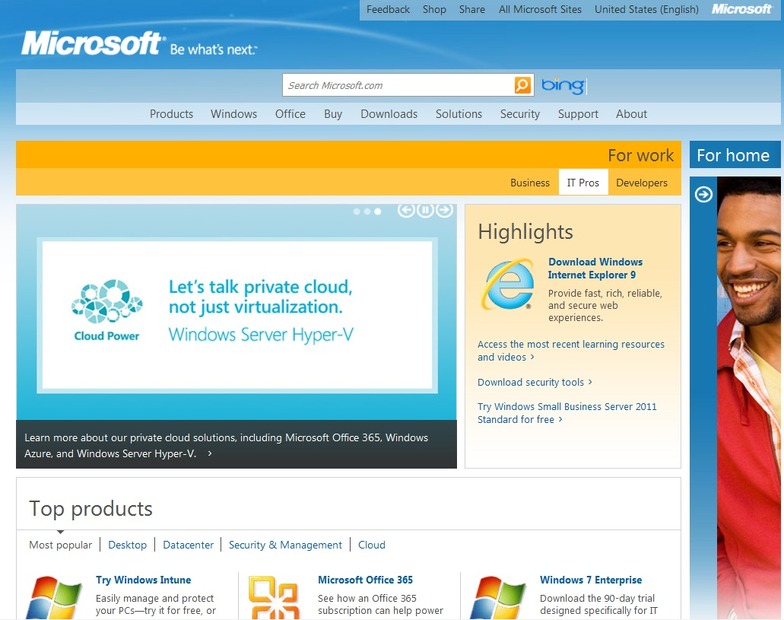Viewport: 784px width, 620px height.
Task: Click the Internet Explorer 9 logo
Action: point(508,284)
